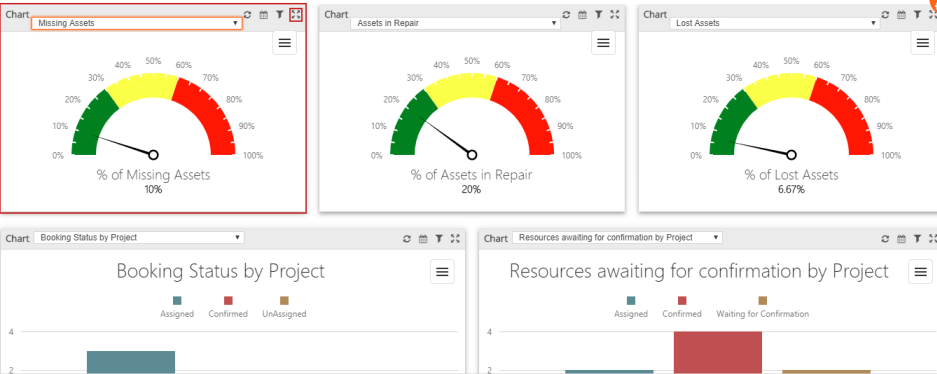Toggle Confirmed series in Resources awaiting legend
Viewport: 937px width, 374px height.
coord(682,307)
